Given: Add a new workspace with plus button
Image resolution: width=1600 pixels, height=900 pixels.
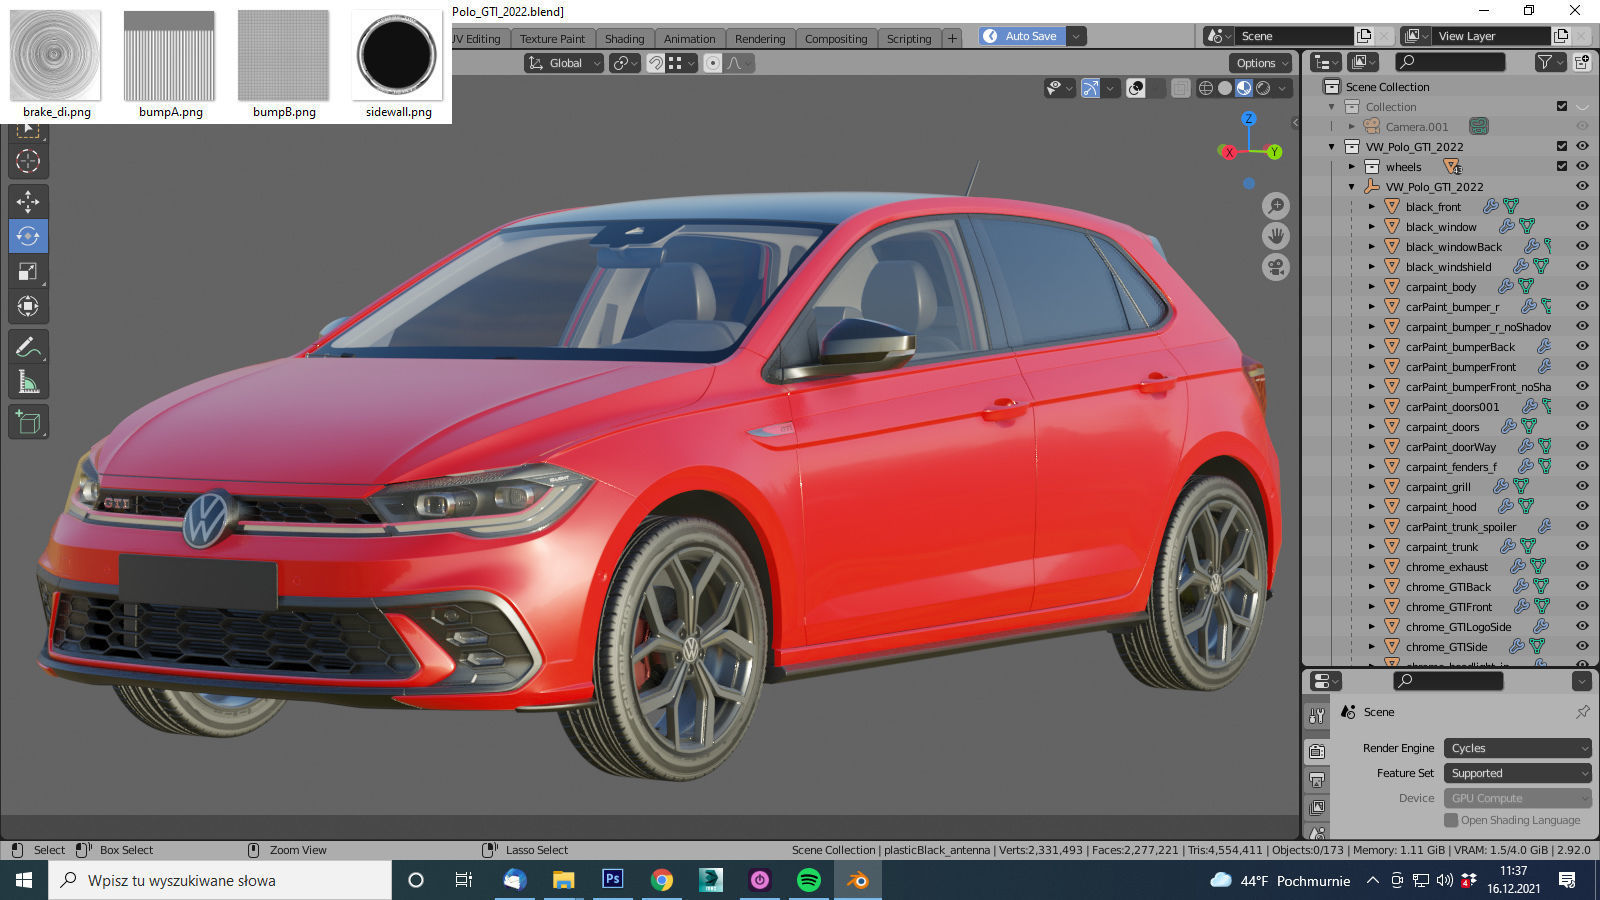Looking at the screenshot, I should point(952,39).
